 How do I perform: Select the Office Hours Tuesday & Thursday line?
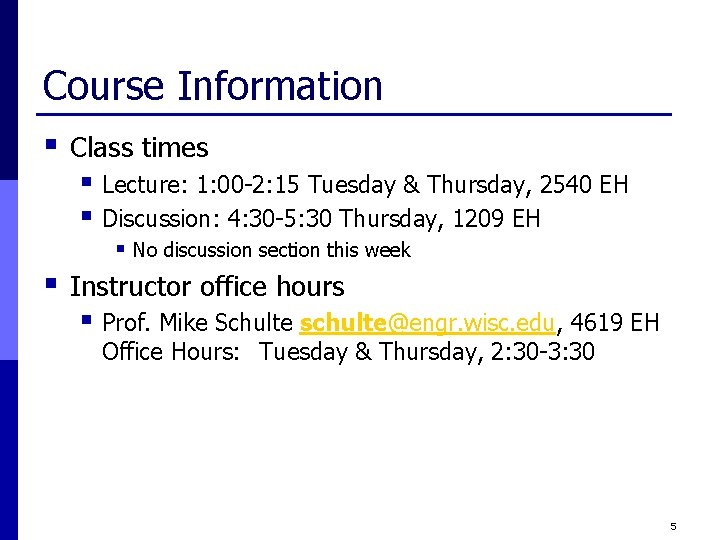tap(348, 352)
